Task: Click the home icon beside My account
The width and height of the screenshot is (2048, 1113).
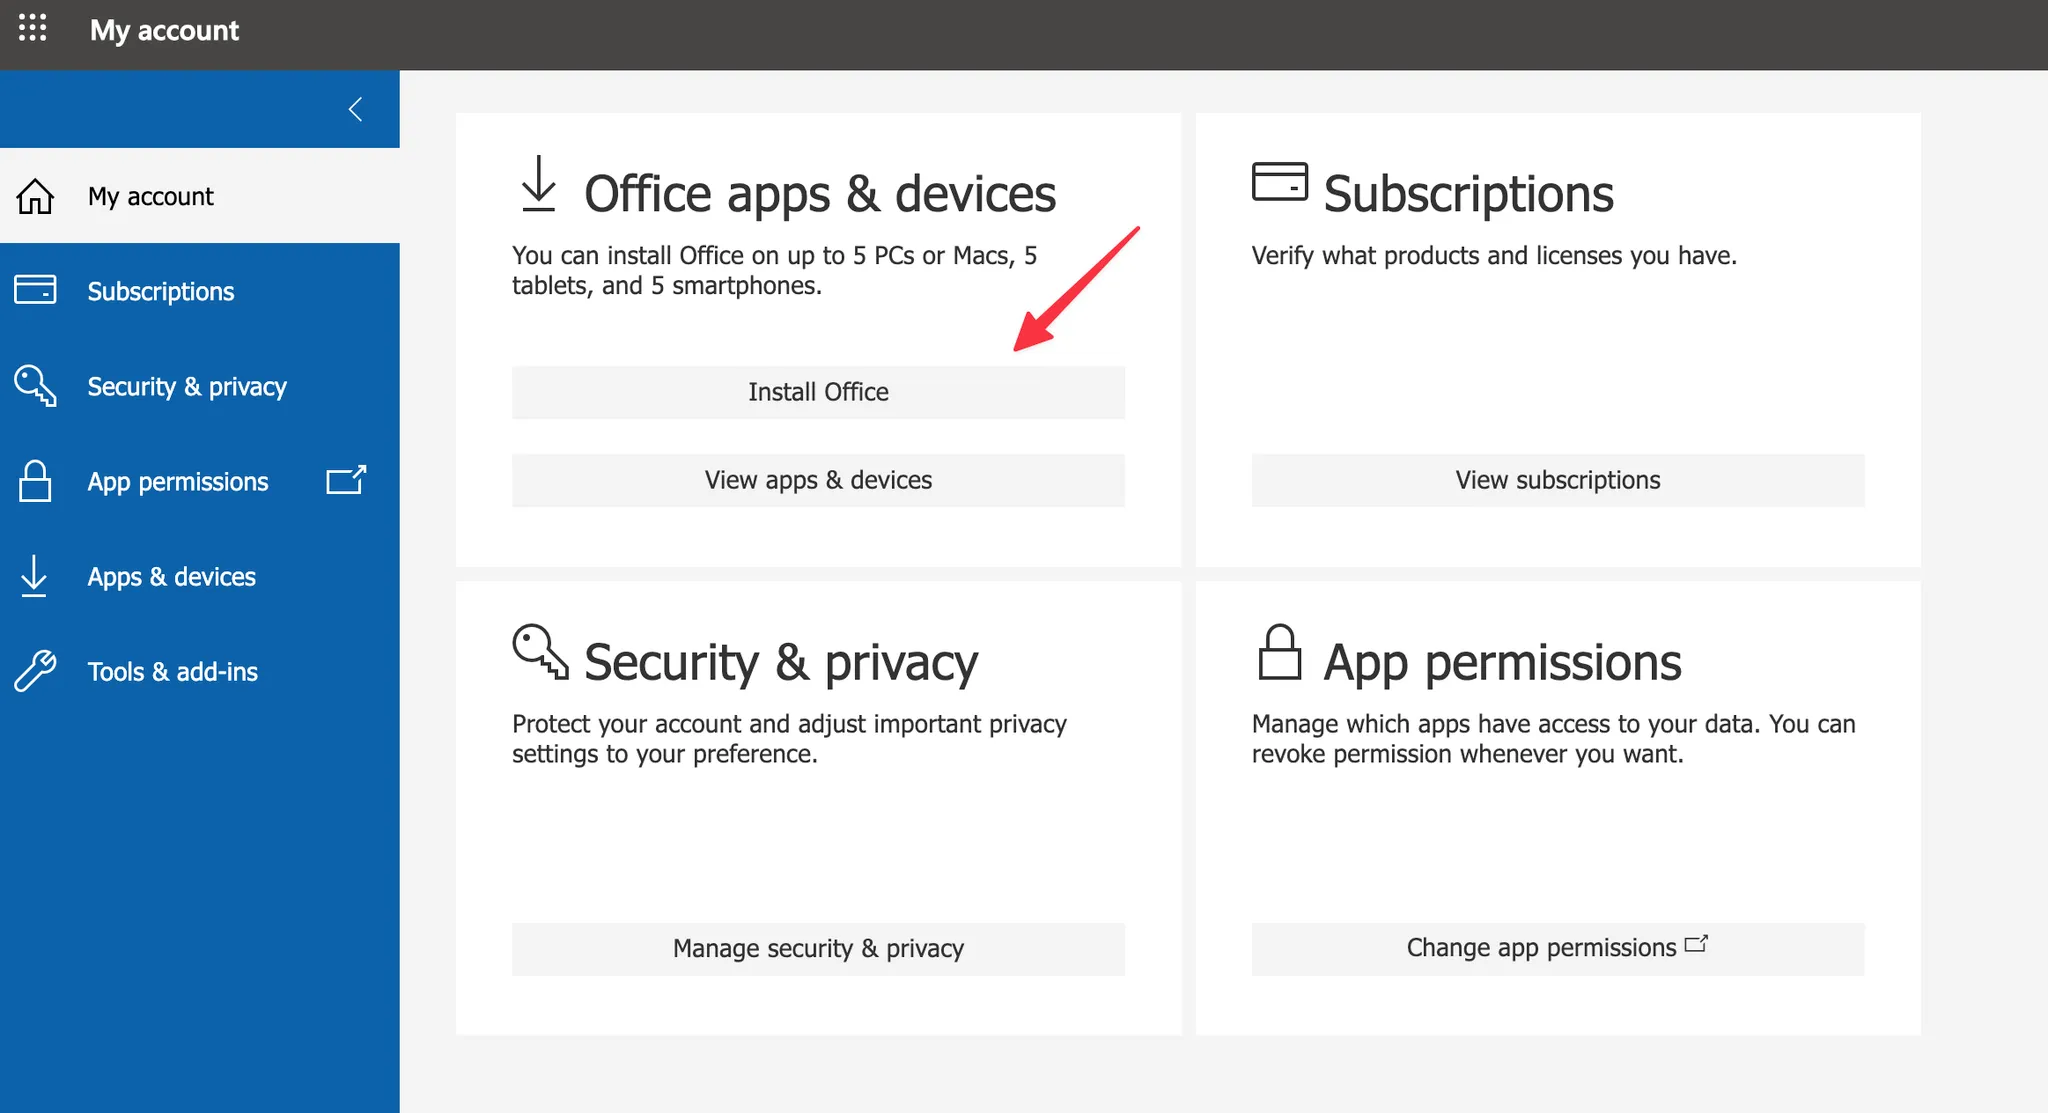Action: [x=35, y=196]
